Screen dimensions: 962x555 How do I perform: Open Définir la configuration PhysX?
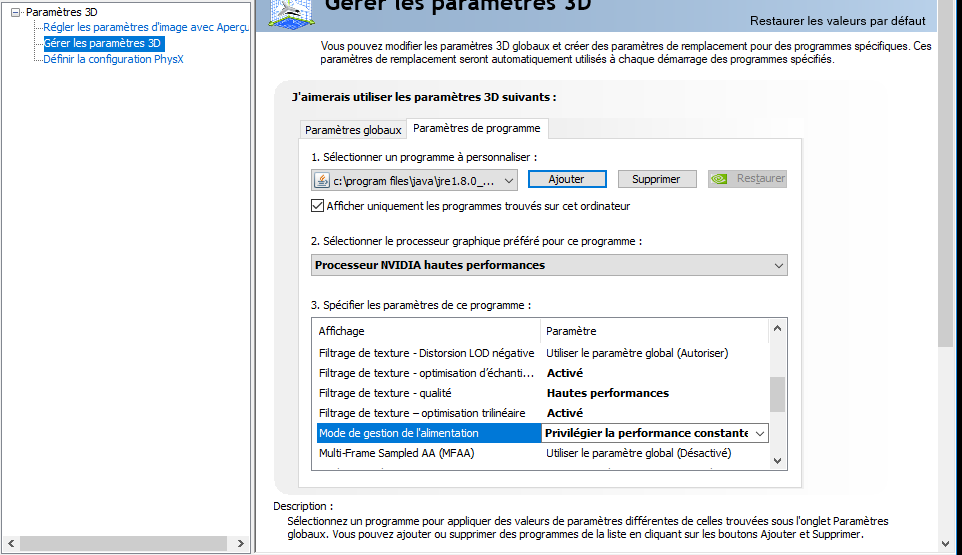click(x=113, y=59)
